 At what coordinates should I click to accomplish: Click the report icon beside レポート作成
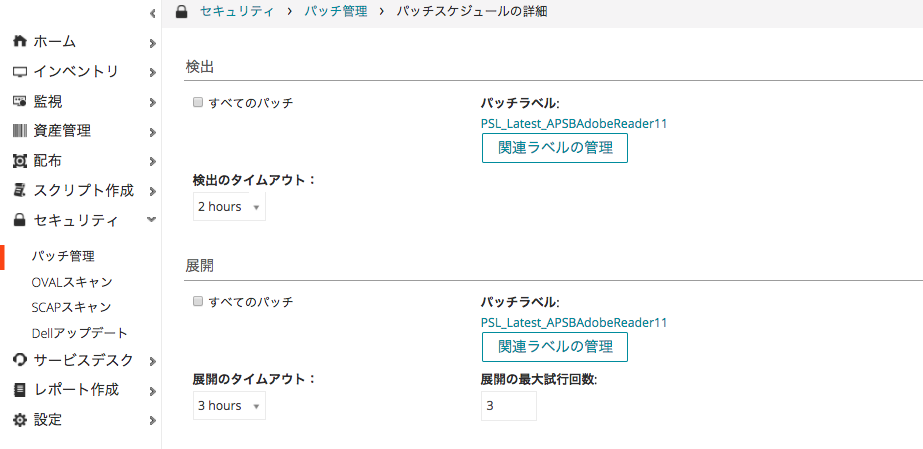20,390
